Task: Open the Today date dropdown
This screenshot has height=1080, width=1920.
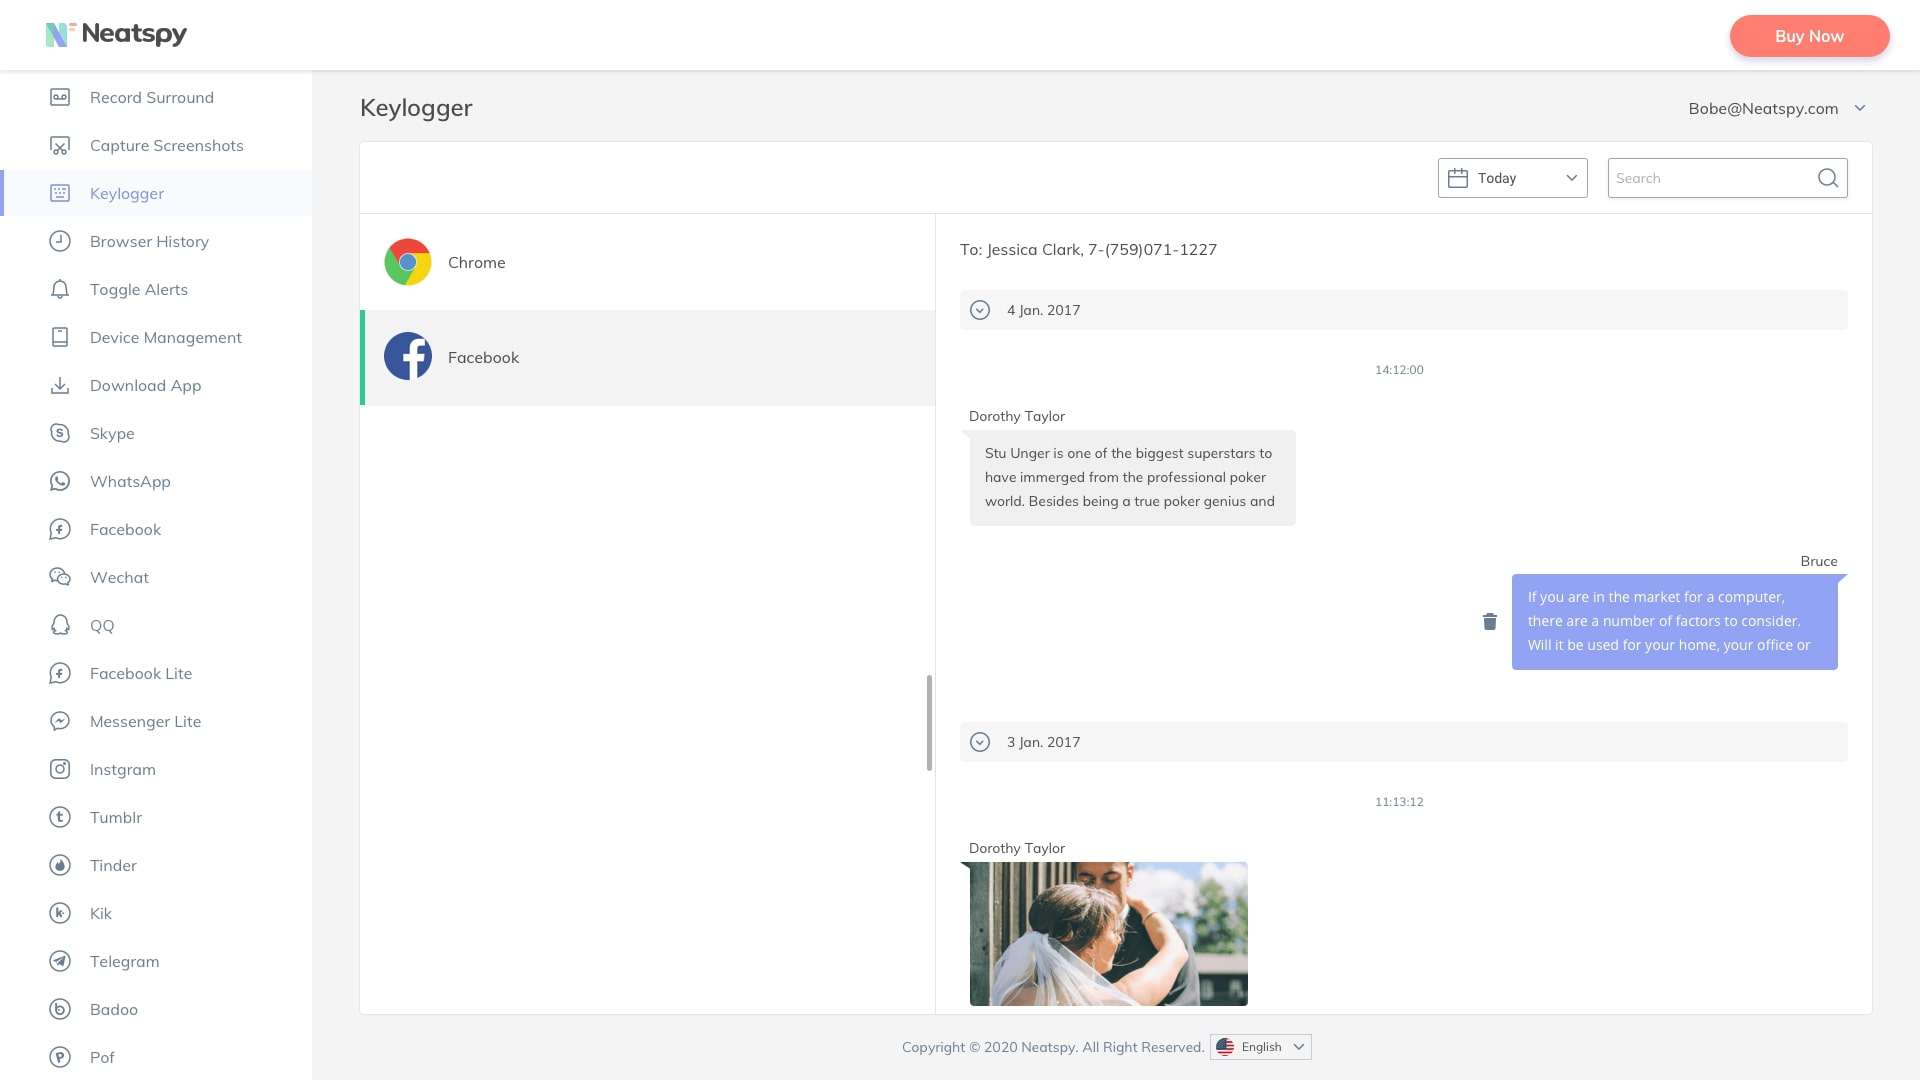Action: point(1512,178)
